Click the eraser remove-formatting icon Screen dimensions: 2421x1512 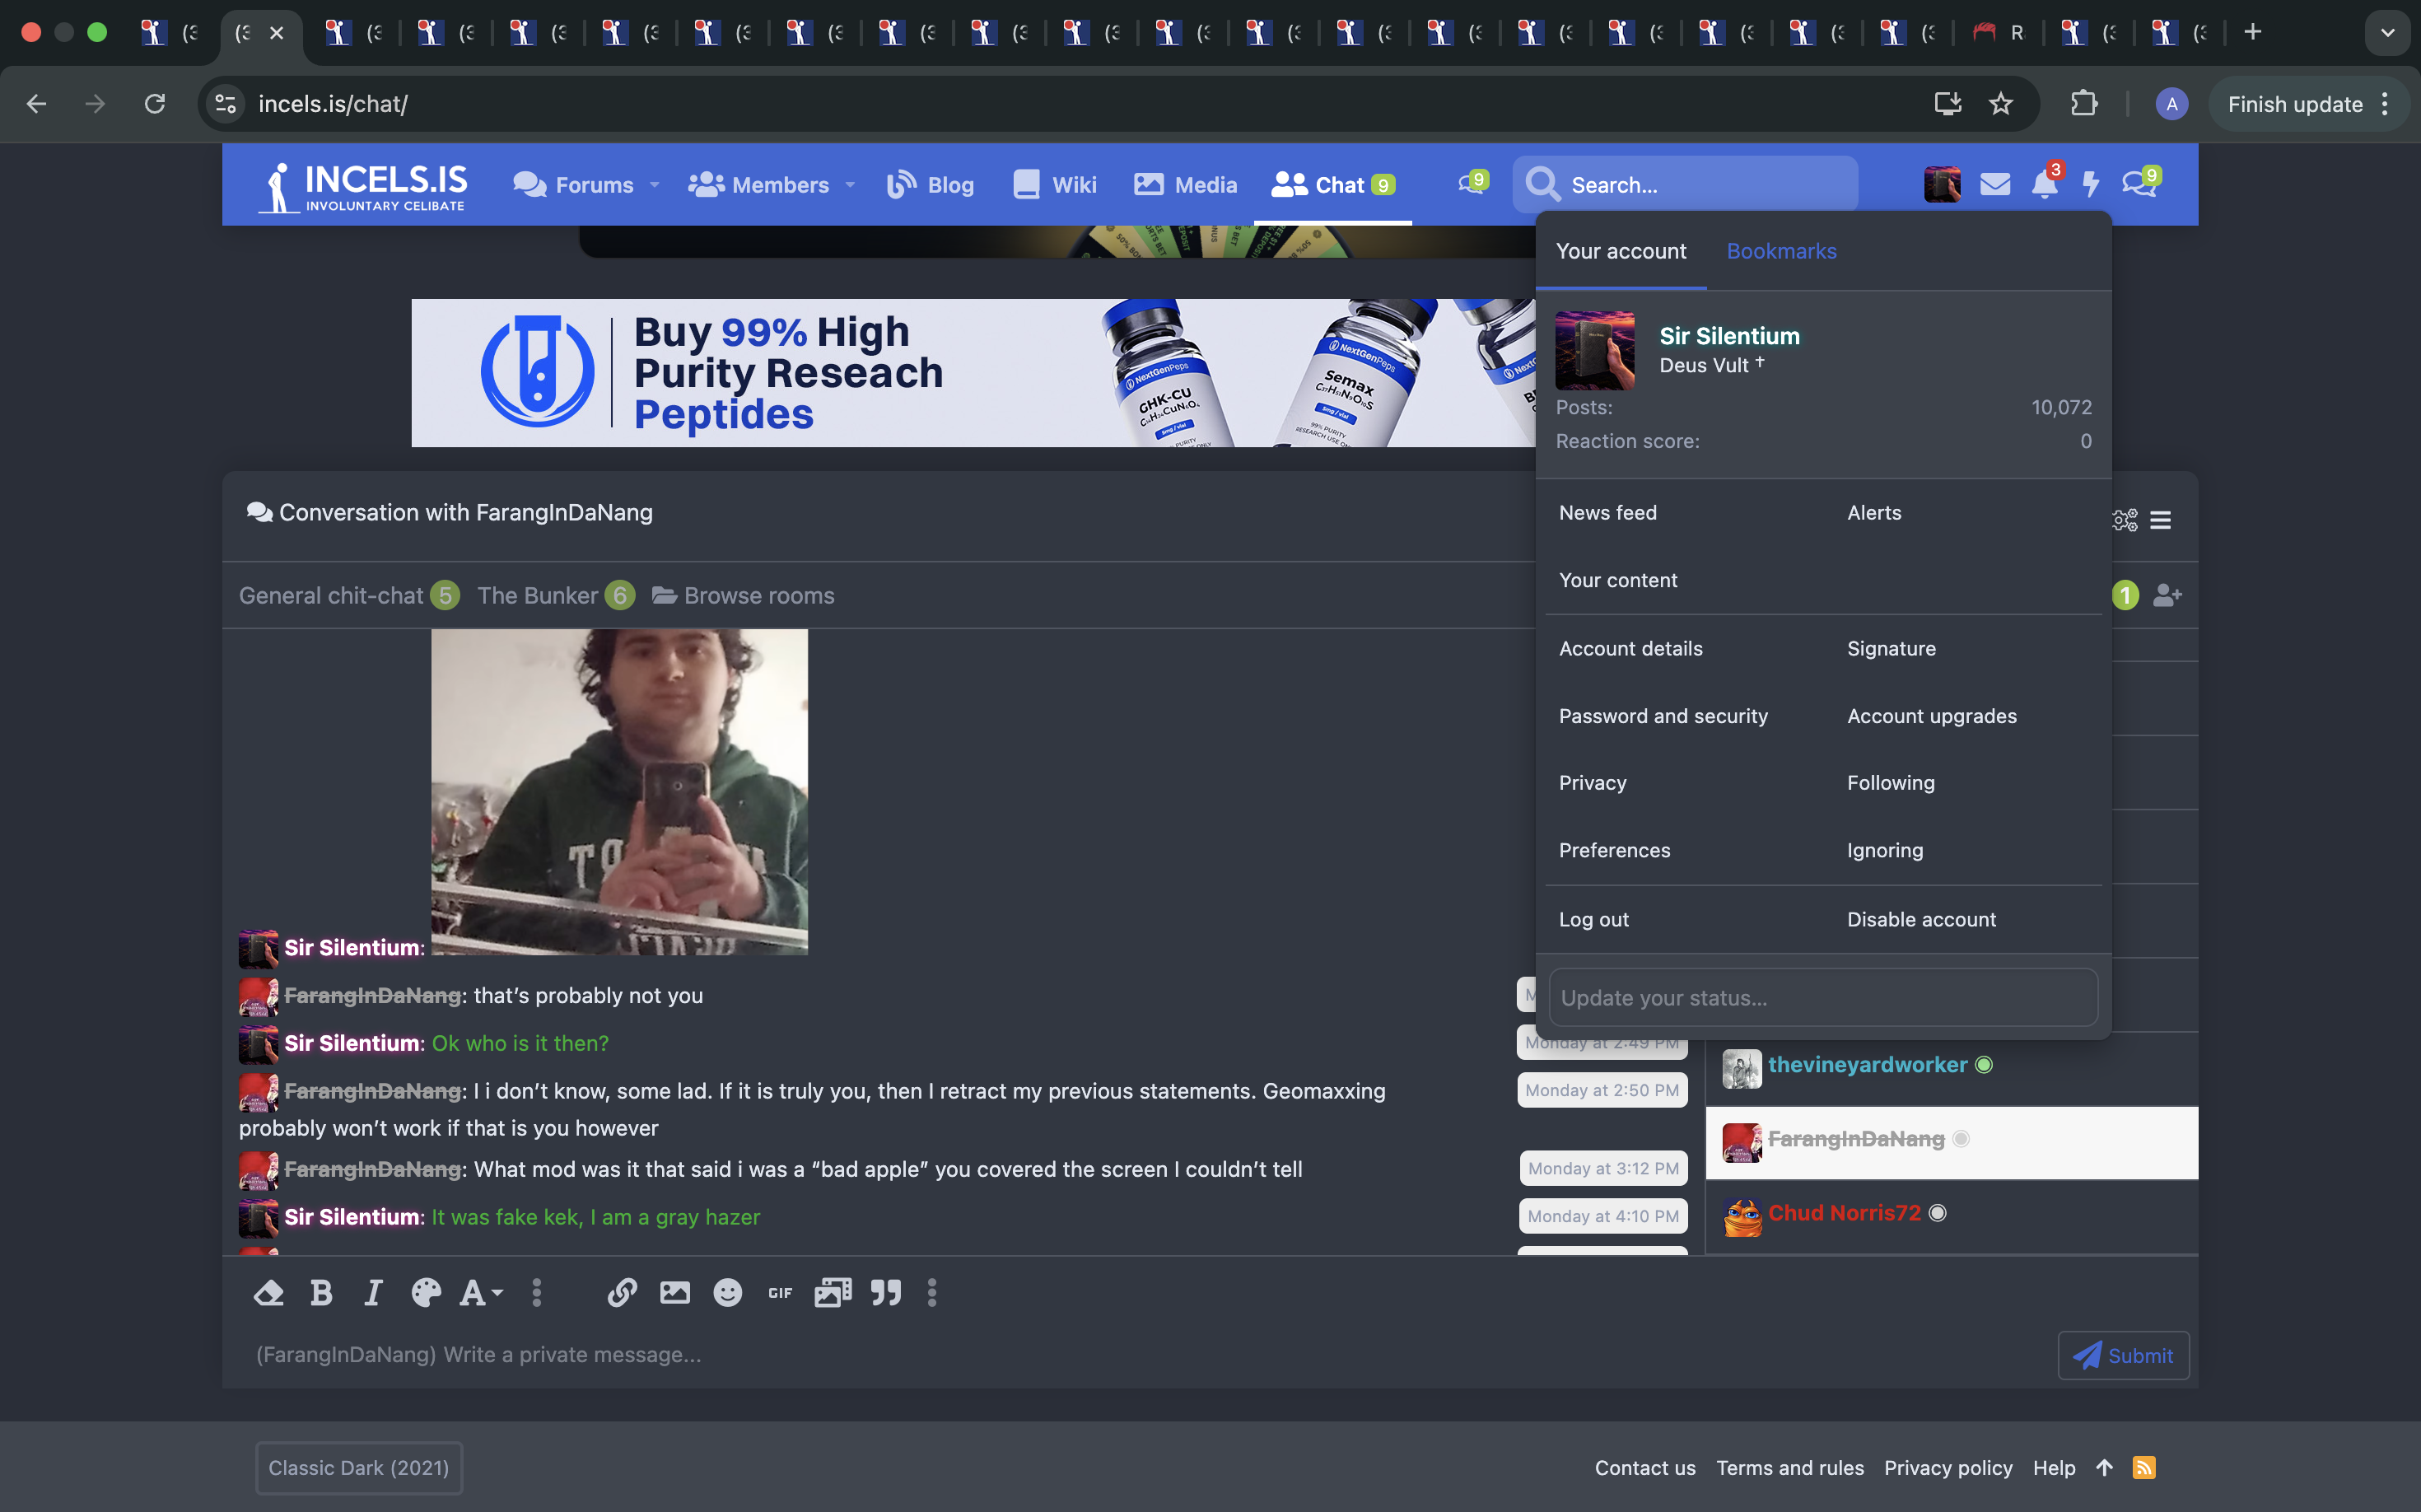point(269,1293)
